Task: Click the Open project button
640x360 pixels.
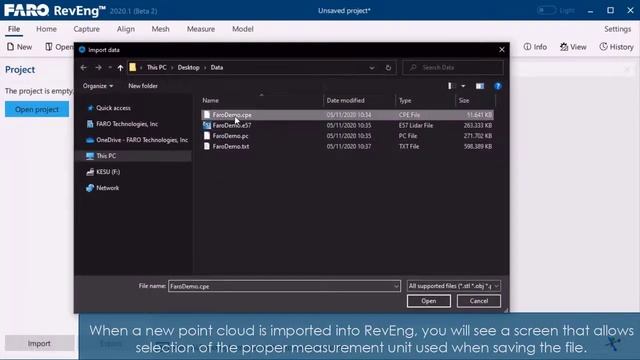Action: [37, 109]
